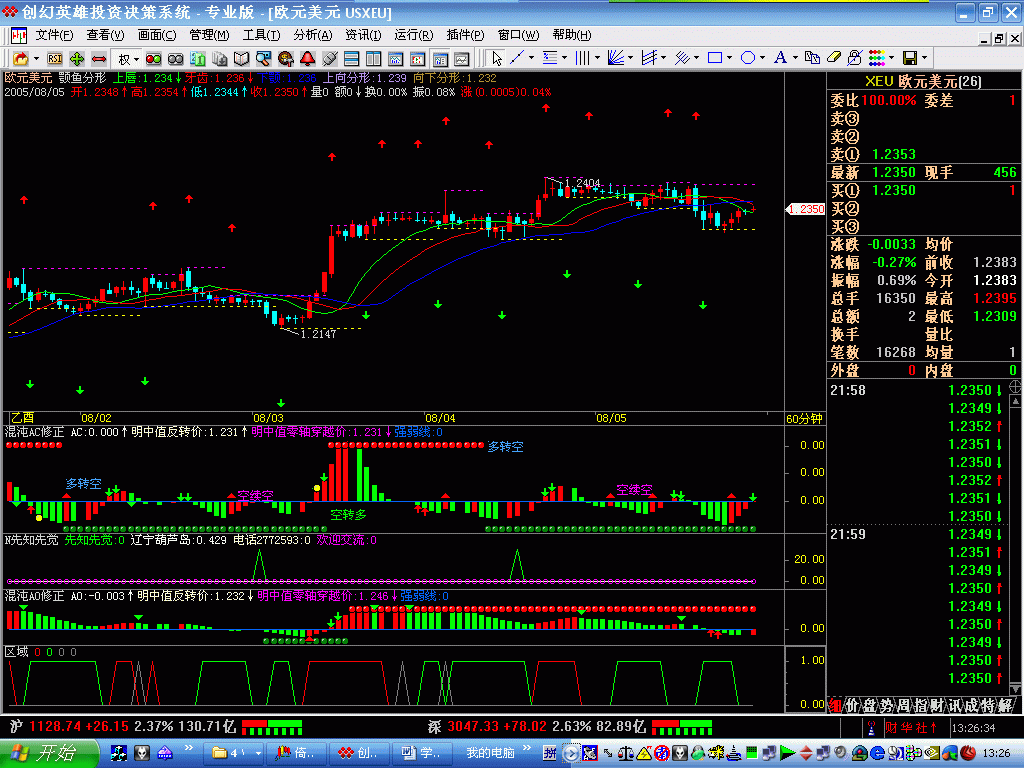Open the color palette dots picker
1024x768 pixels.
click(876, 58)
